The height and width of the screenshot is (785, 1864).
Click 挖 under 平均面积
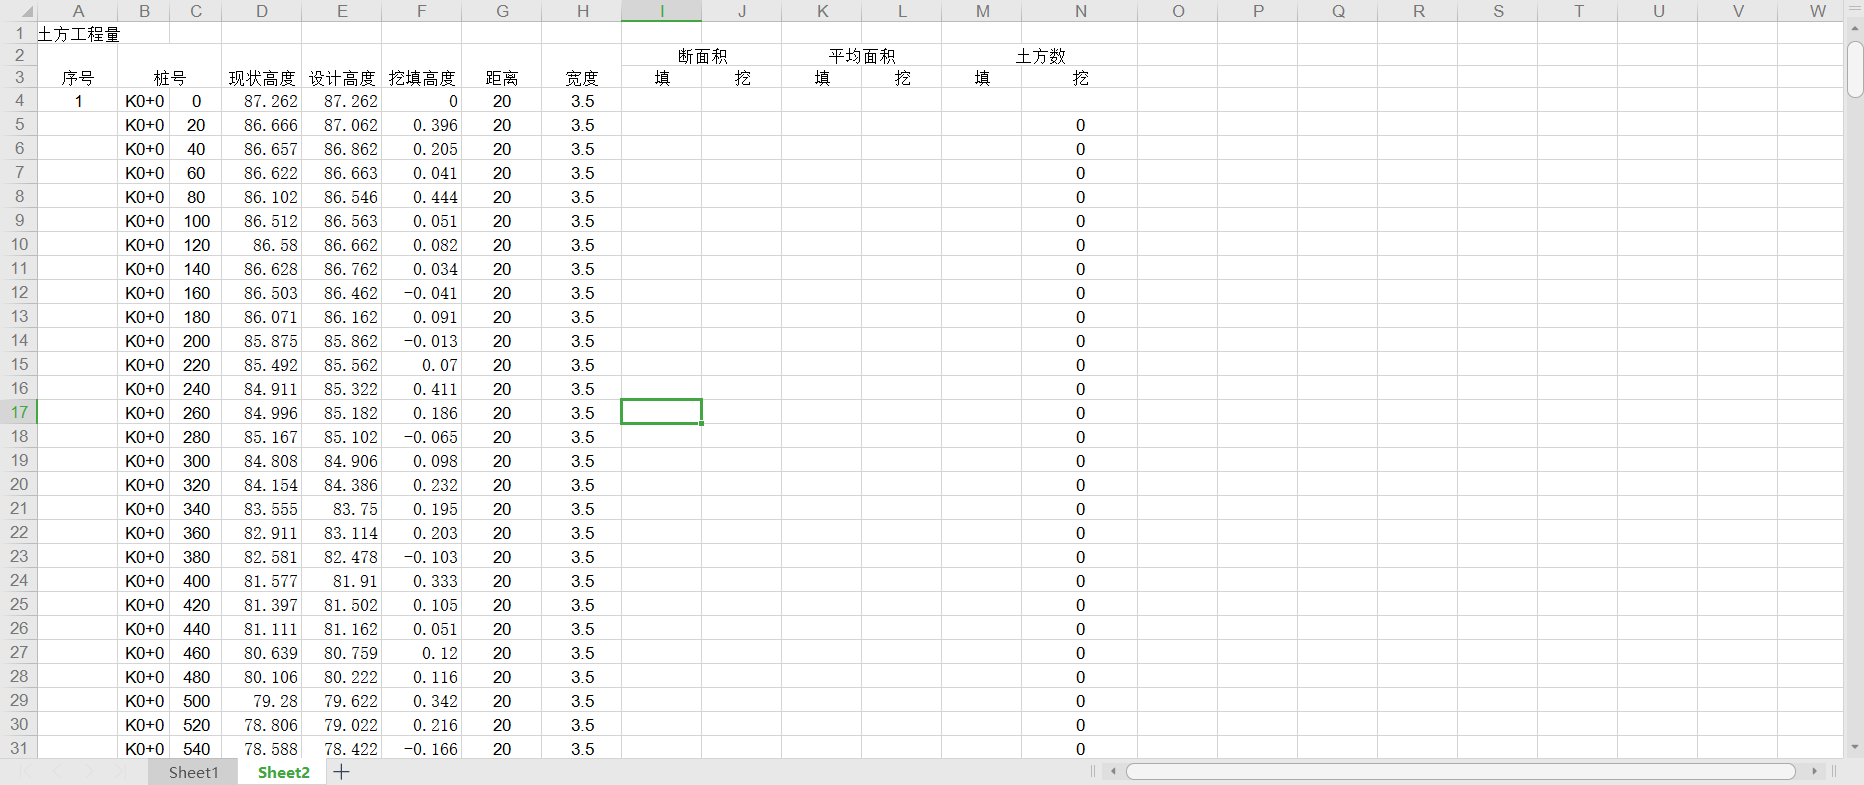[902, 78]
